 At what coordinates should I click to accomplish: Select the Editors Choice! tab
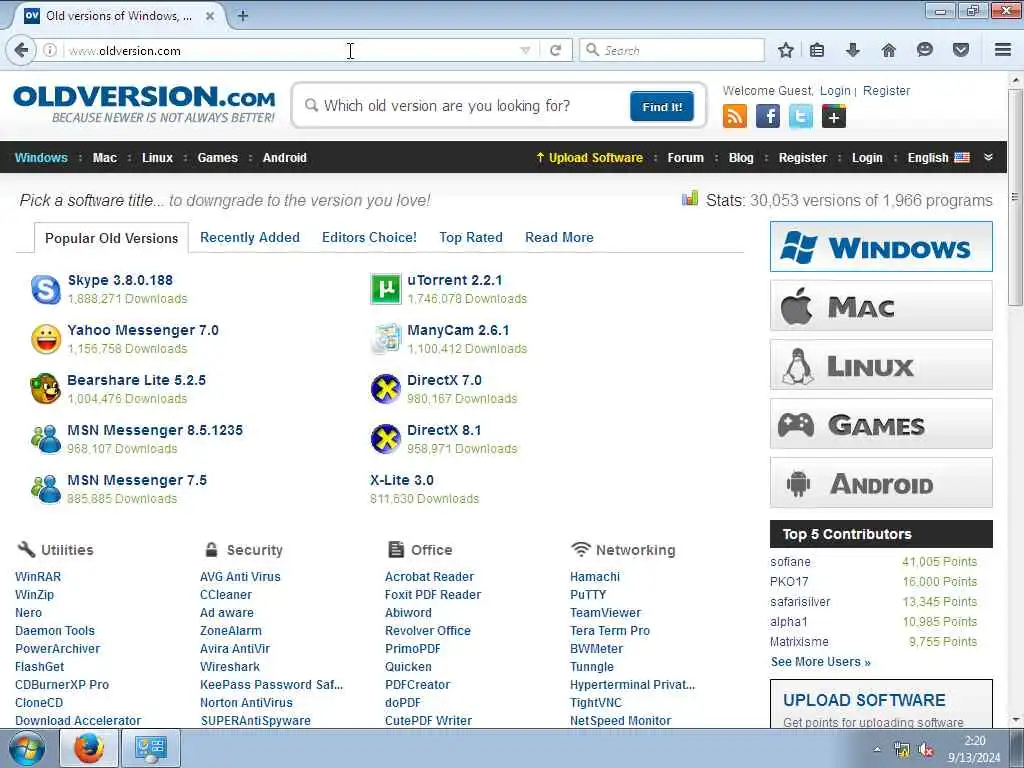(x=369, y=237)
